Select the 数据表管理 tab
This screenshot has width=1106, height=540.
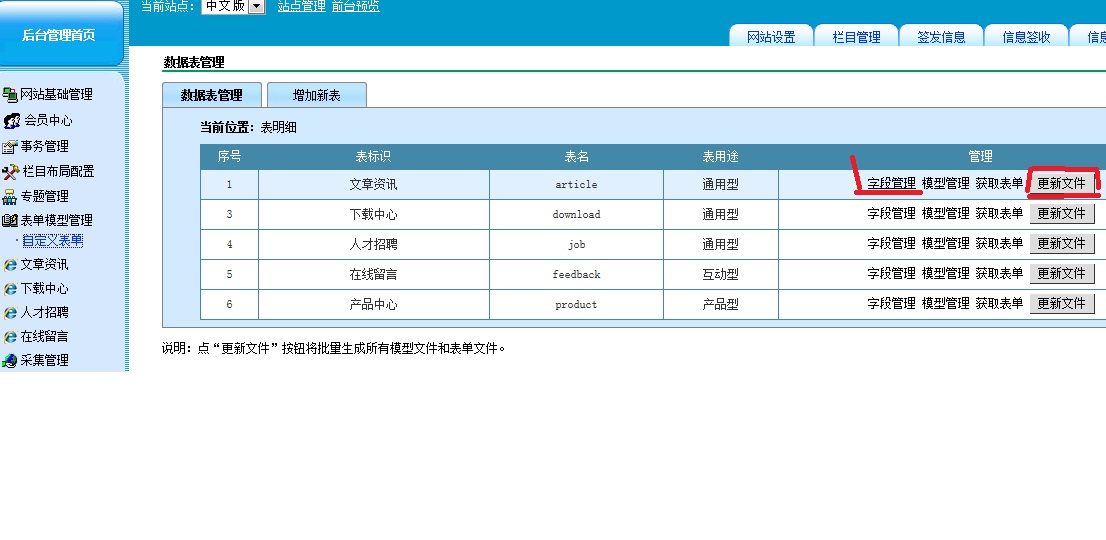point(211,95)
